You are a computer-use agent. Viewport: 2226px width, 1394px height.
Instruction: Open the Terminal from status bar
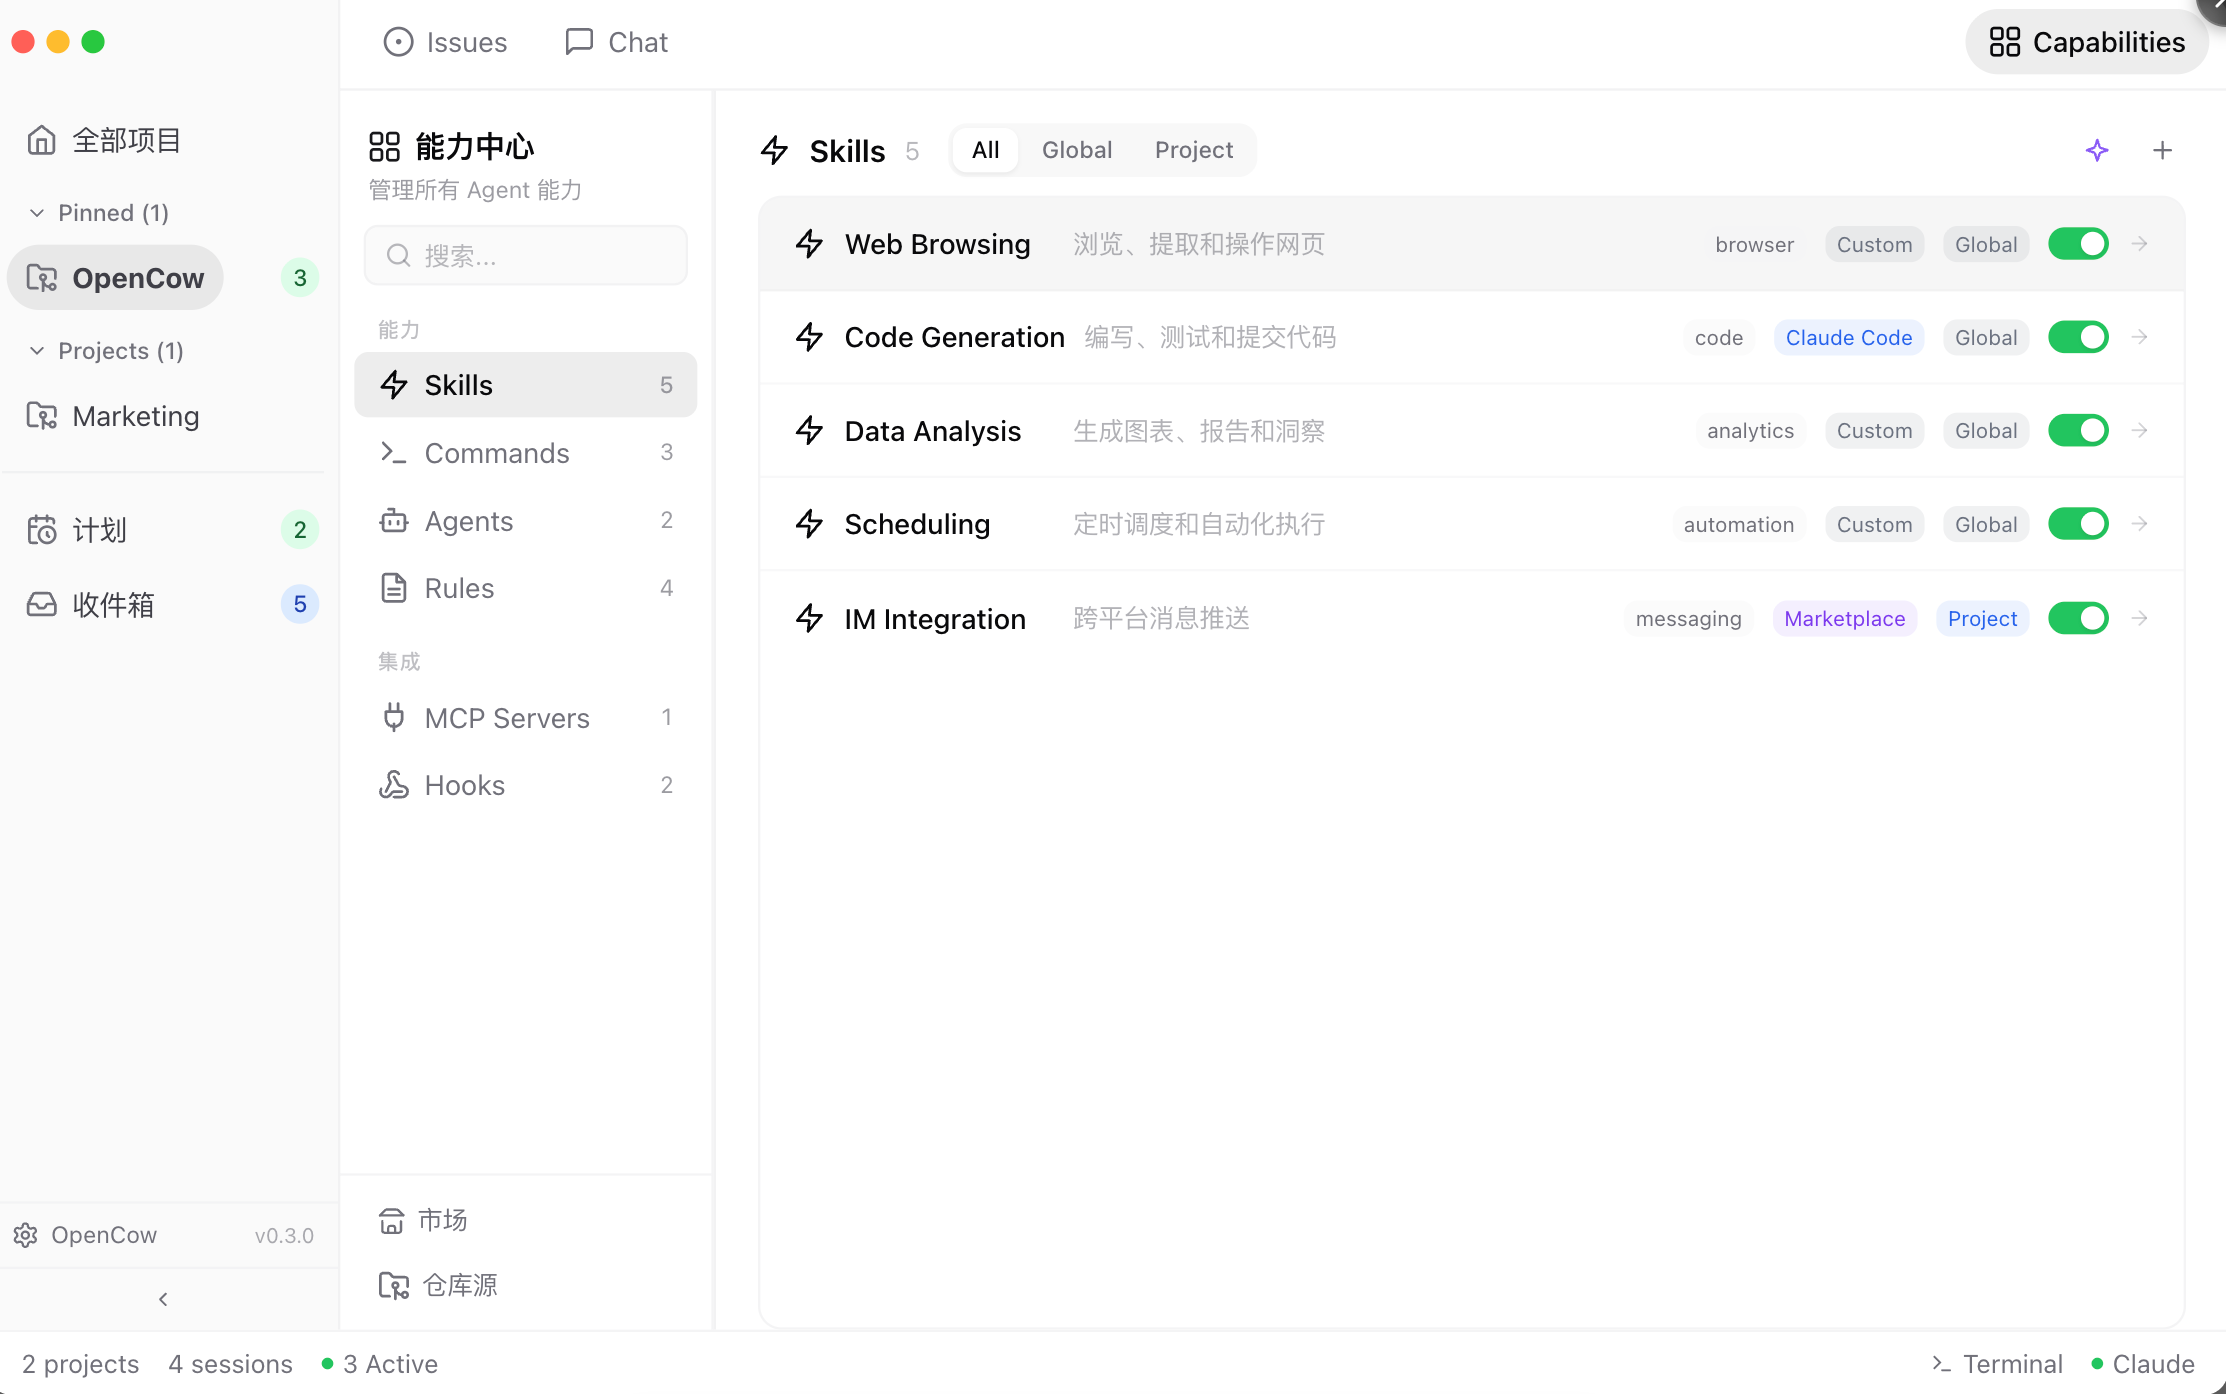(x=1997, y=1364)
